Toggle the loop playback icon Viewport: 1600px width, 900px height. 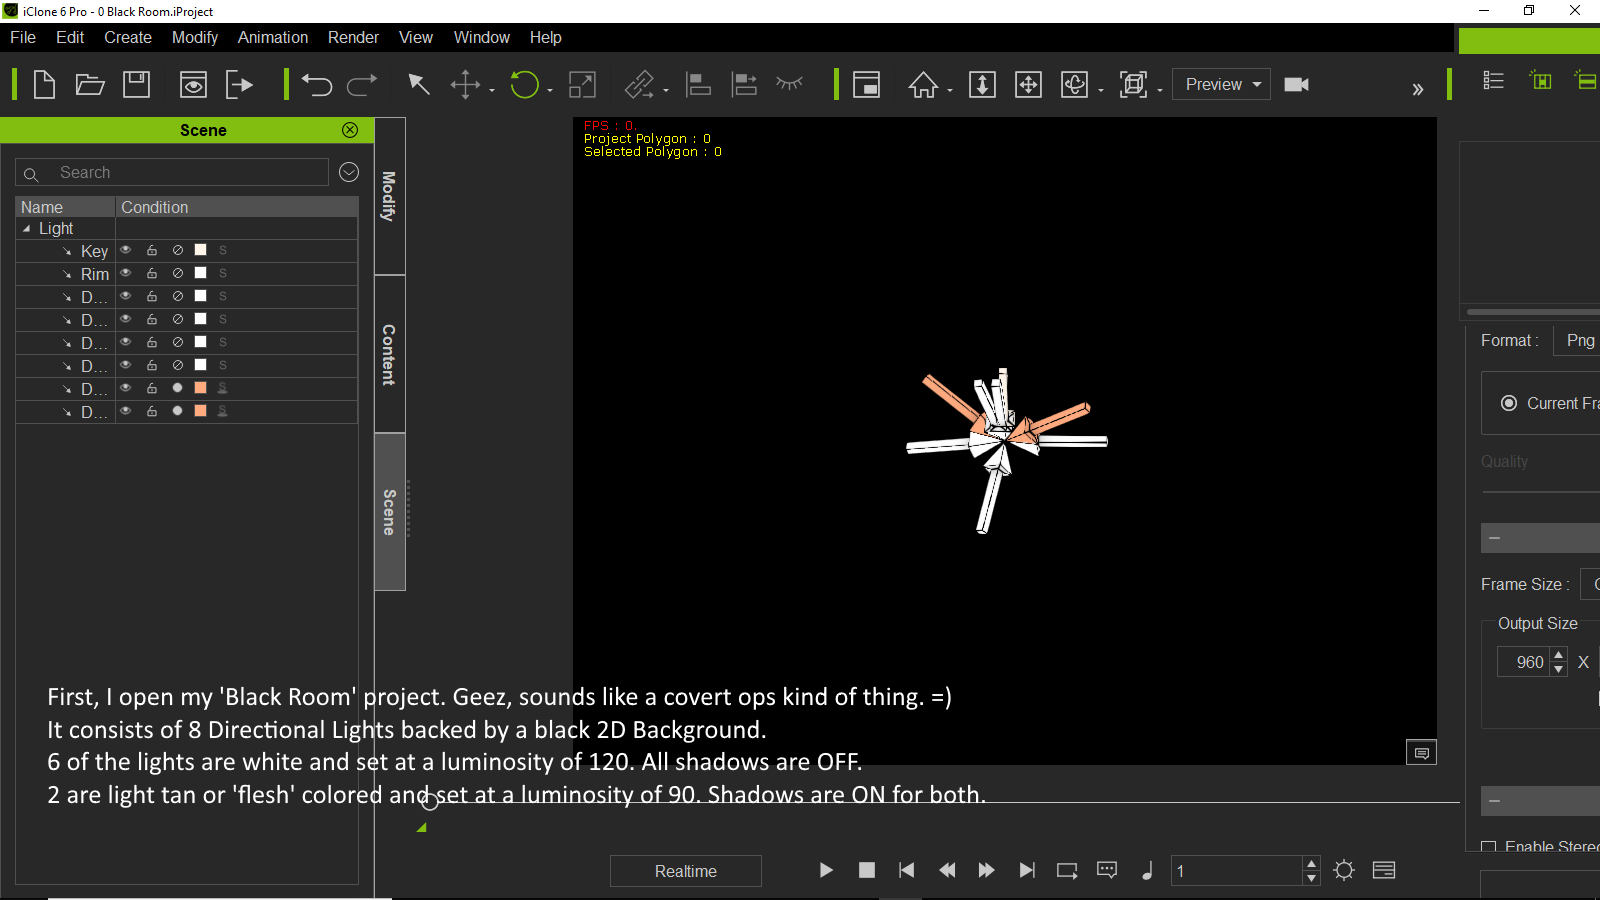[x=1067, y=870]
